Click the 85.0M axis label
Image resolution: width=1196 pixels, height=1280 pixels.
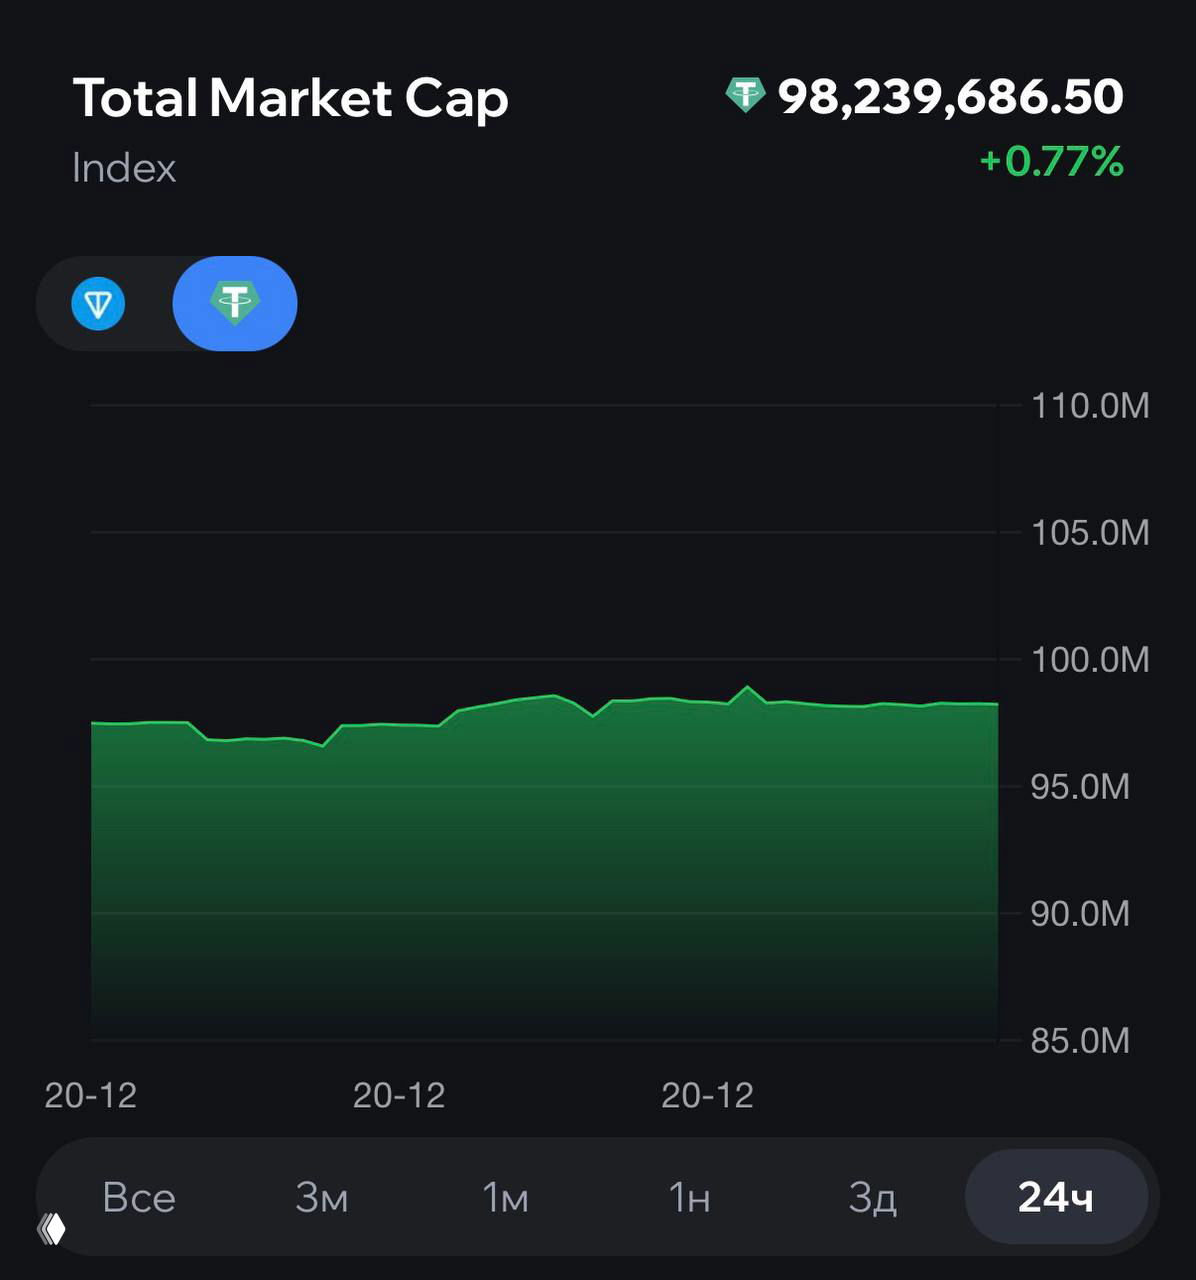[x=1080, y=1041]
